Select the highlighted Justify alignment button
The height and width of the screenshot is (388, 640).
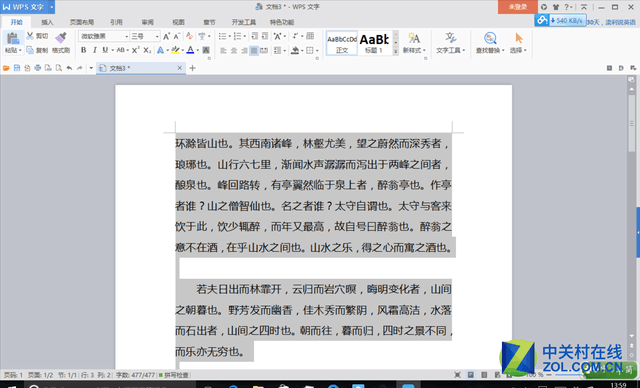coord(254,51)
